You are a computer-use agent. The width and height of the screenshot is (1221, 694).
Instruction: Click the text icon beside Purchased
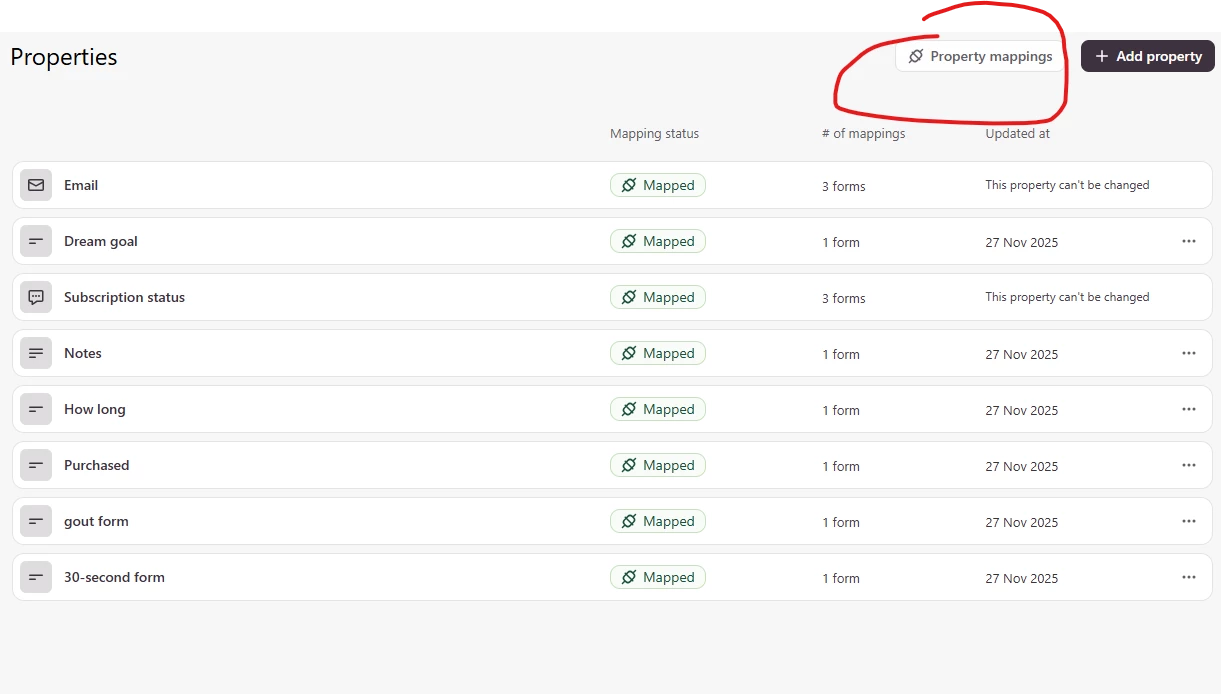point(36,465)
